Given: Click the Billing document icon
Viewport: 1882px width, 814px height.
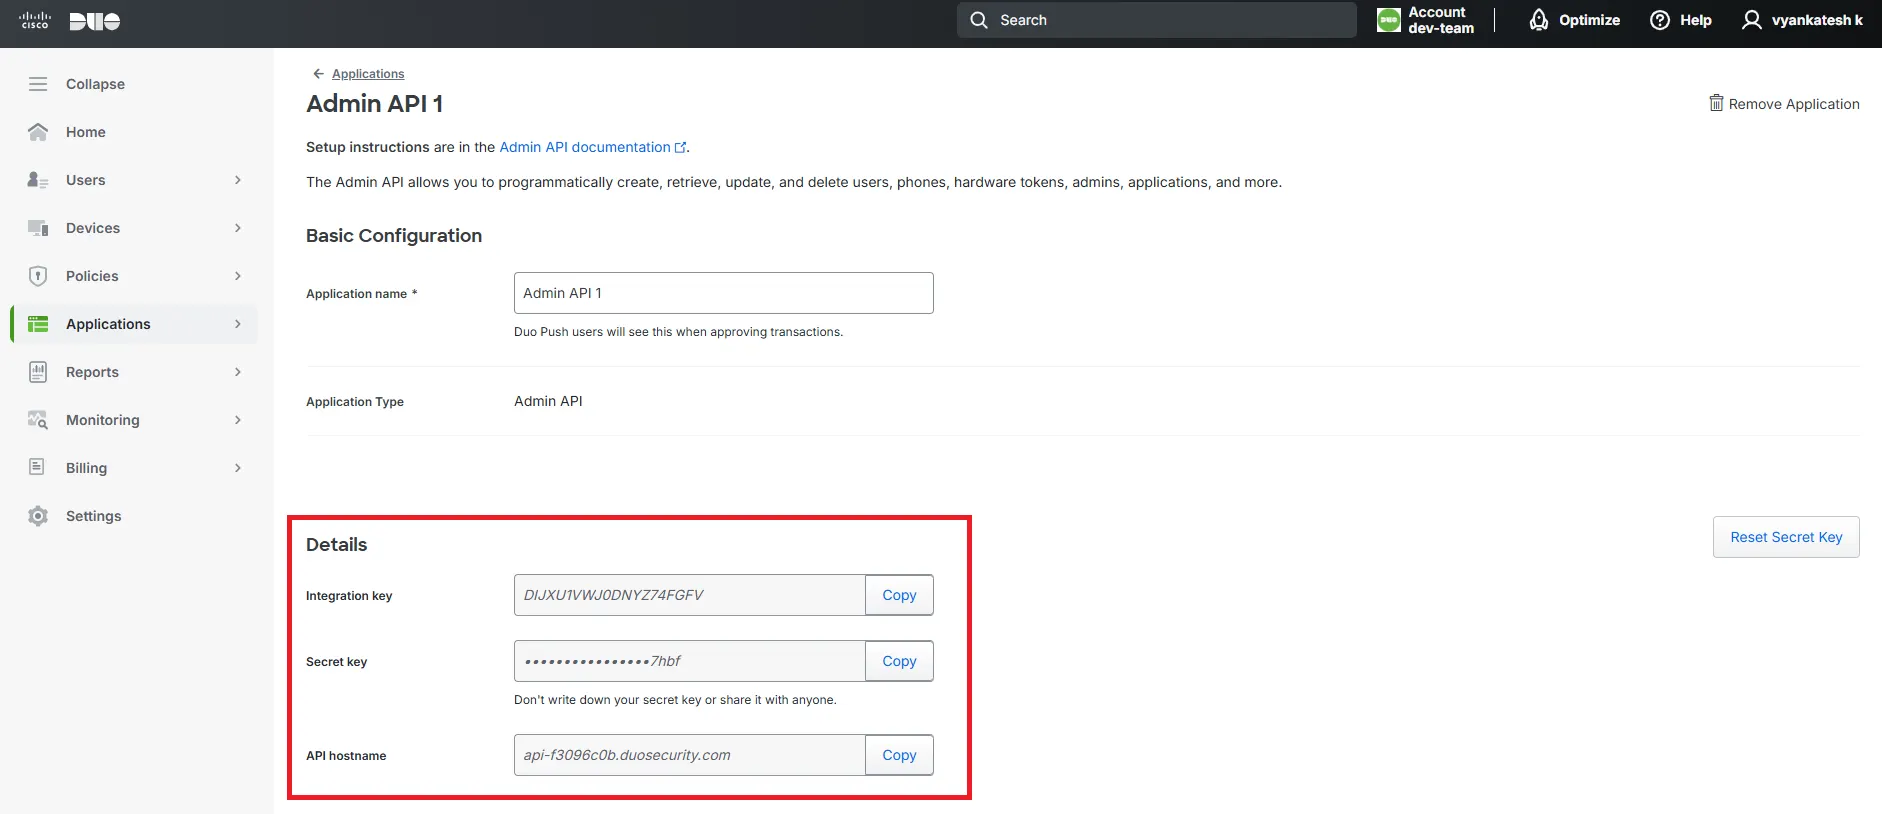Looking at the screenshot, I should click(37, 467).
